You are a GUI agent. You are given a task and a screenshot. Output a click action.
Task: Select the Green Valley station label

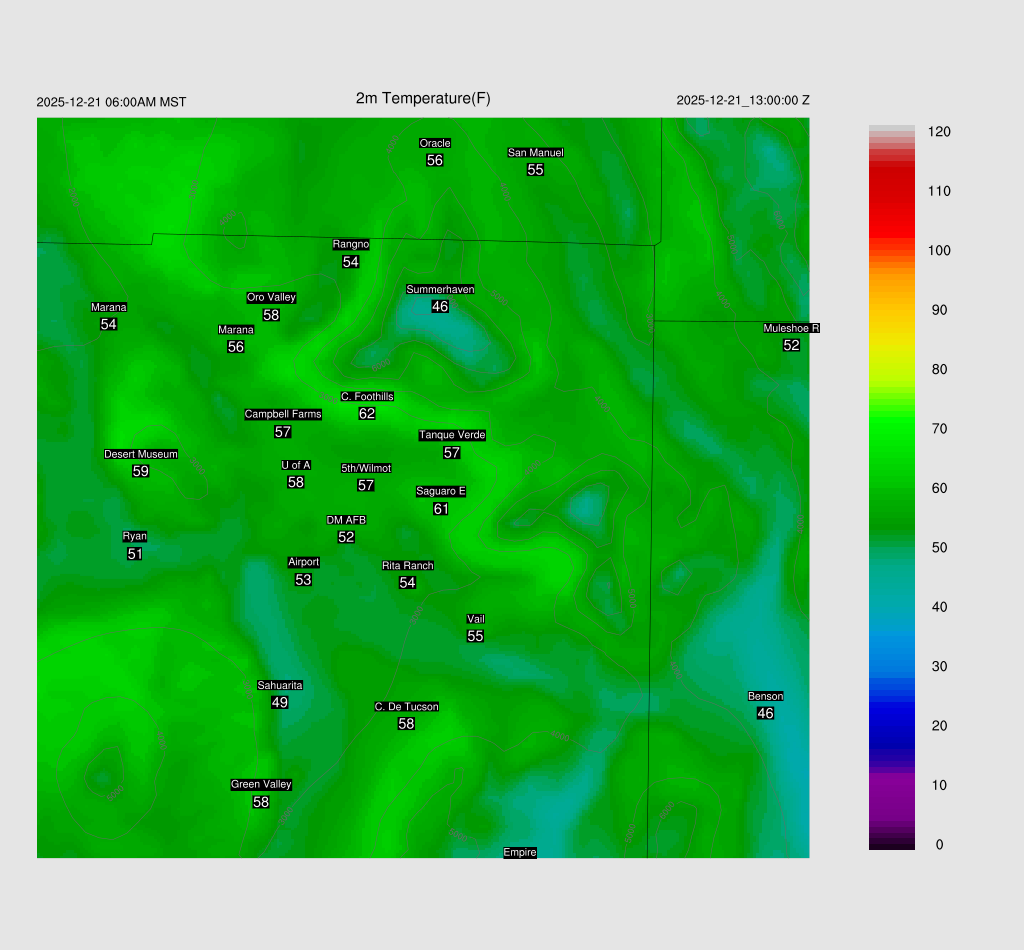261,785
